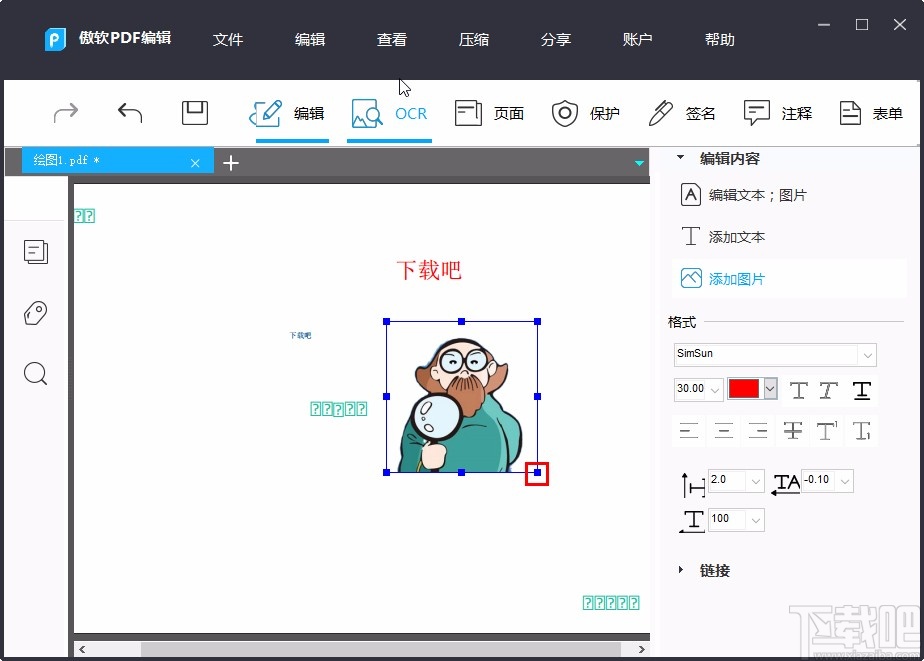The width and height of the screenshot is (924, 661).
Task: Toggle italic text formatting
Action: [x=827, y=390]
